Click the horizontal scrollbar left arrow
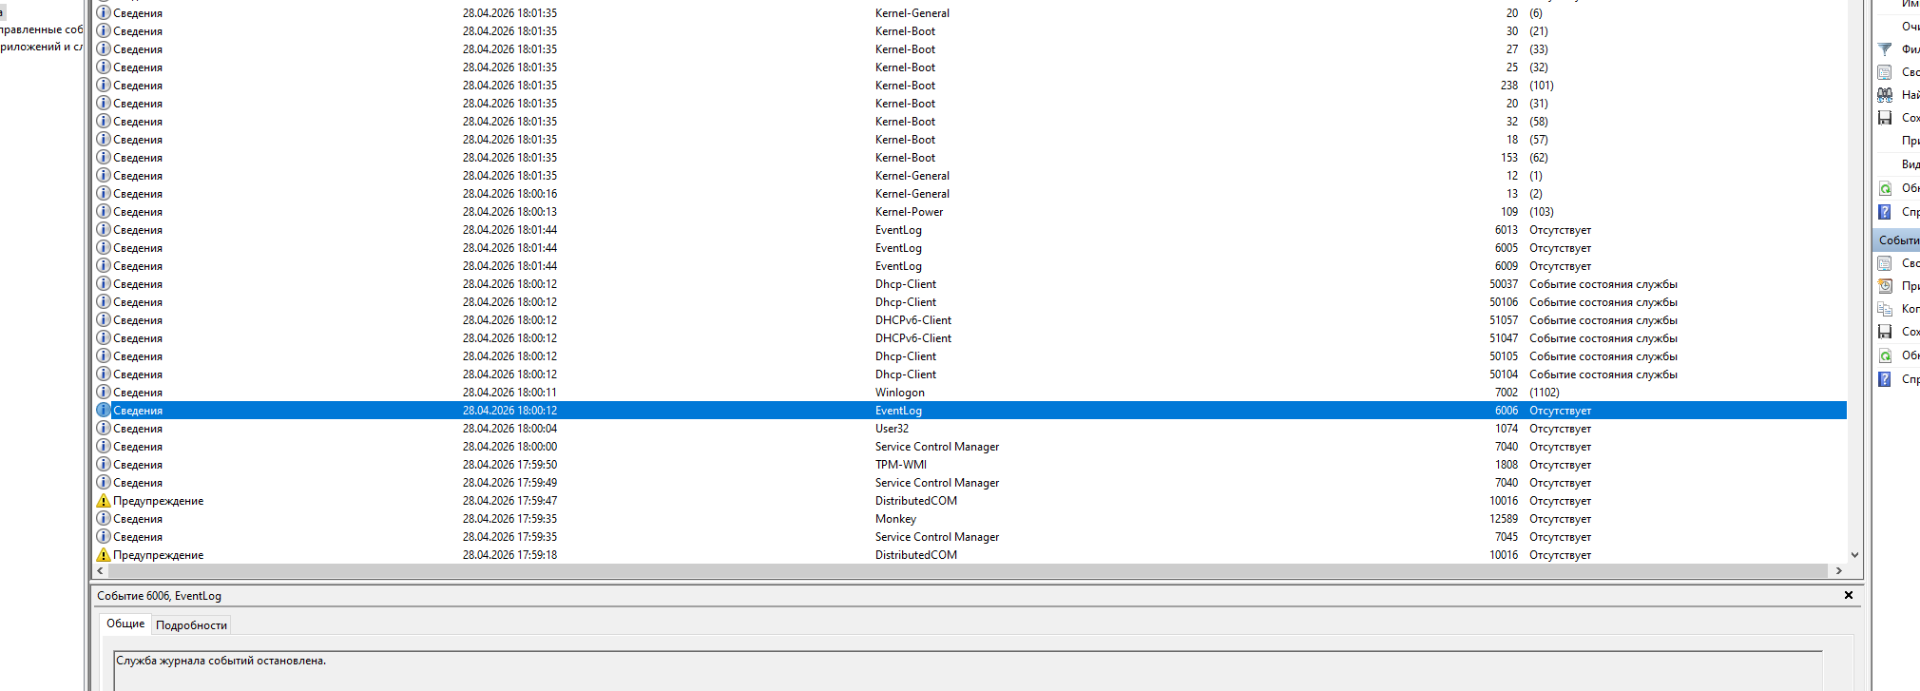This screenshot has height=691, width=1920. tap(100, 571)
